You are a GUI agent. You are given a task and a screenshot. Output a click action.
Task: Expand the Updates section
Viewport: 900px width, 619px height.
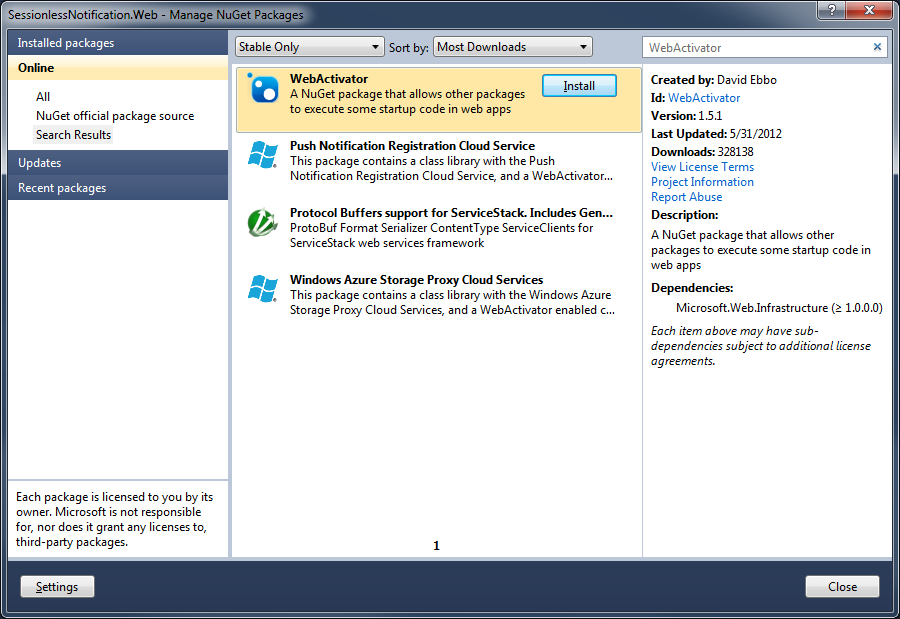pos(118,163)
